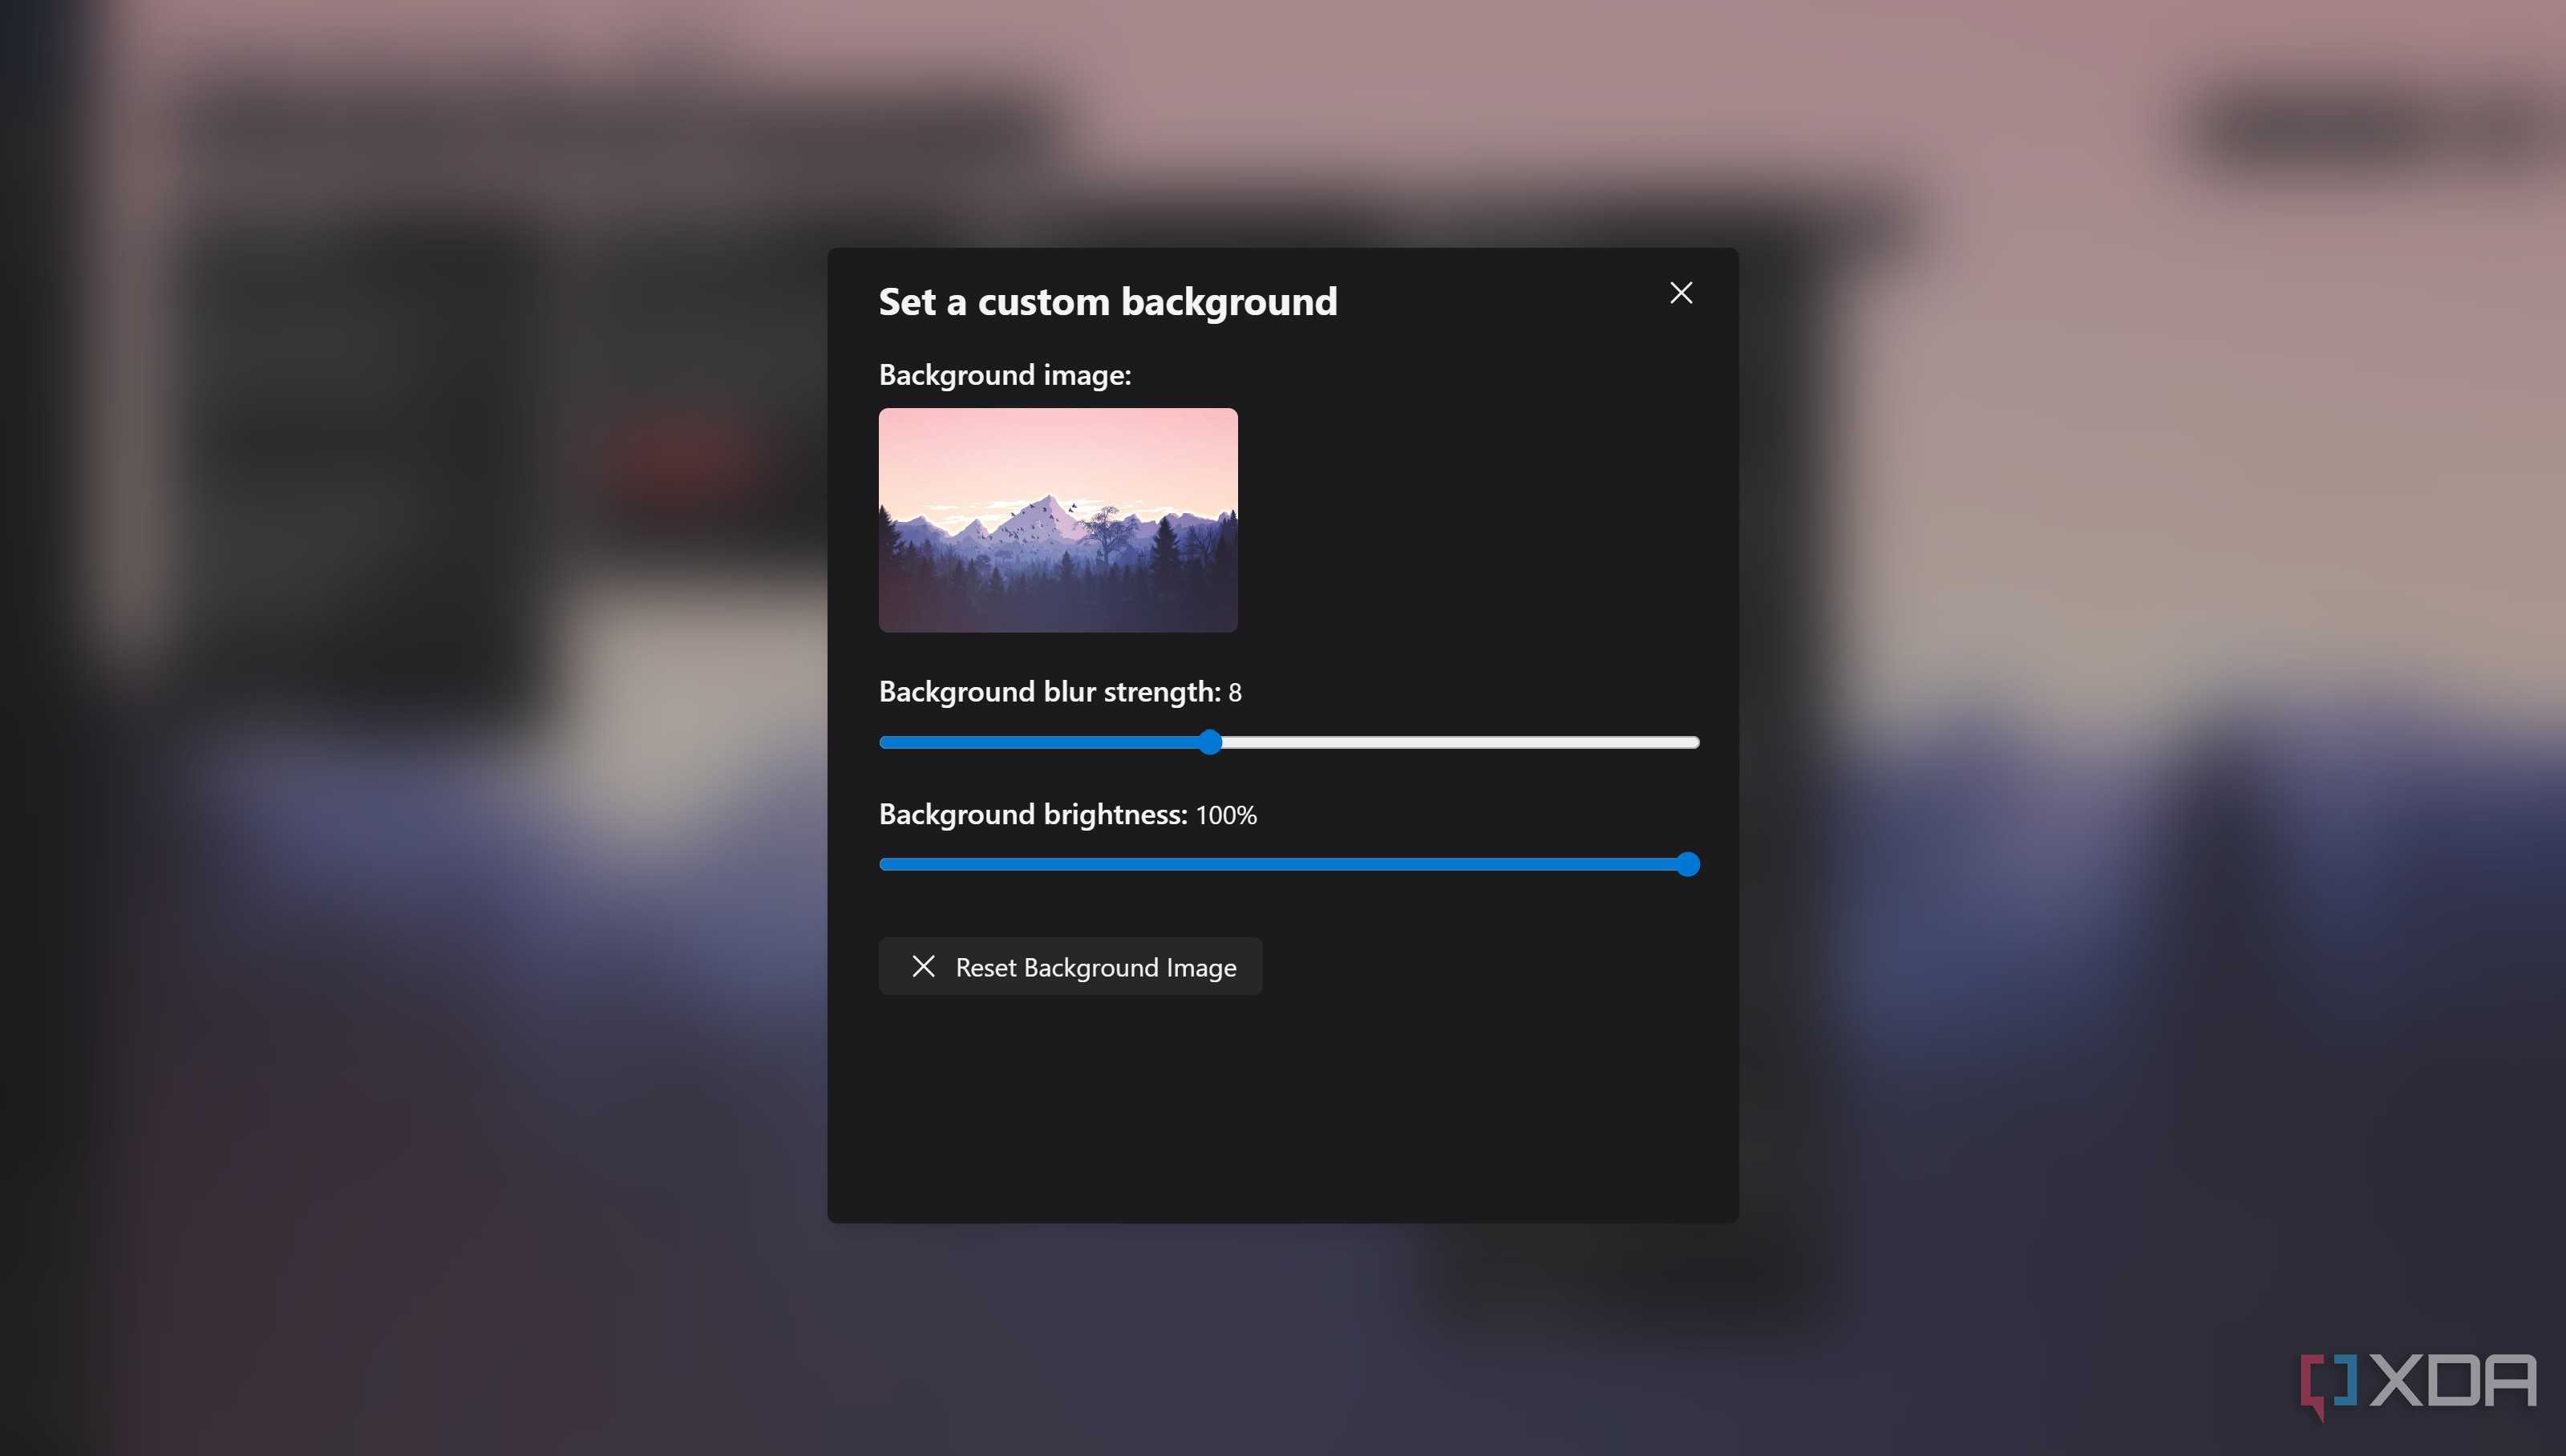Click the blur strength value 8

1235,693
